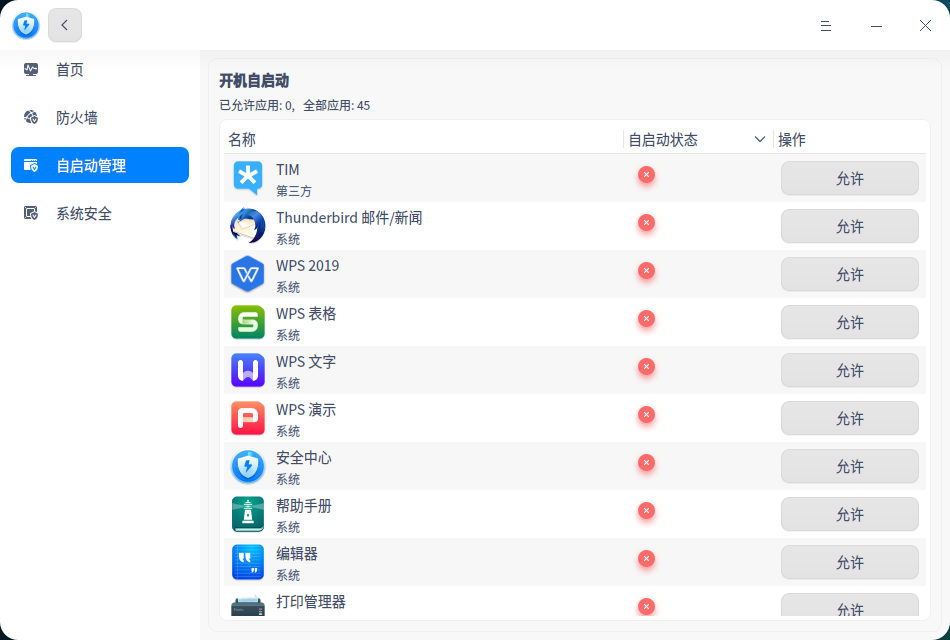Viewport: 950px width, 640px height.
Task: Click the WPS 2019 icon
Action: 247,274
